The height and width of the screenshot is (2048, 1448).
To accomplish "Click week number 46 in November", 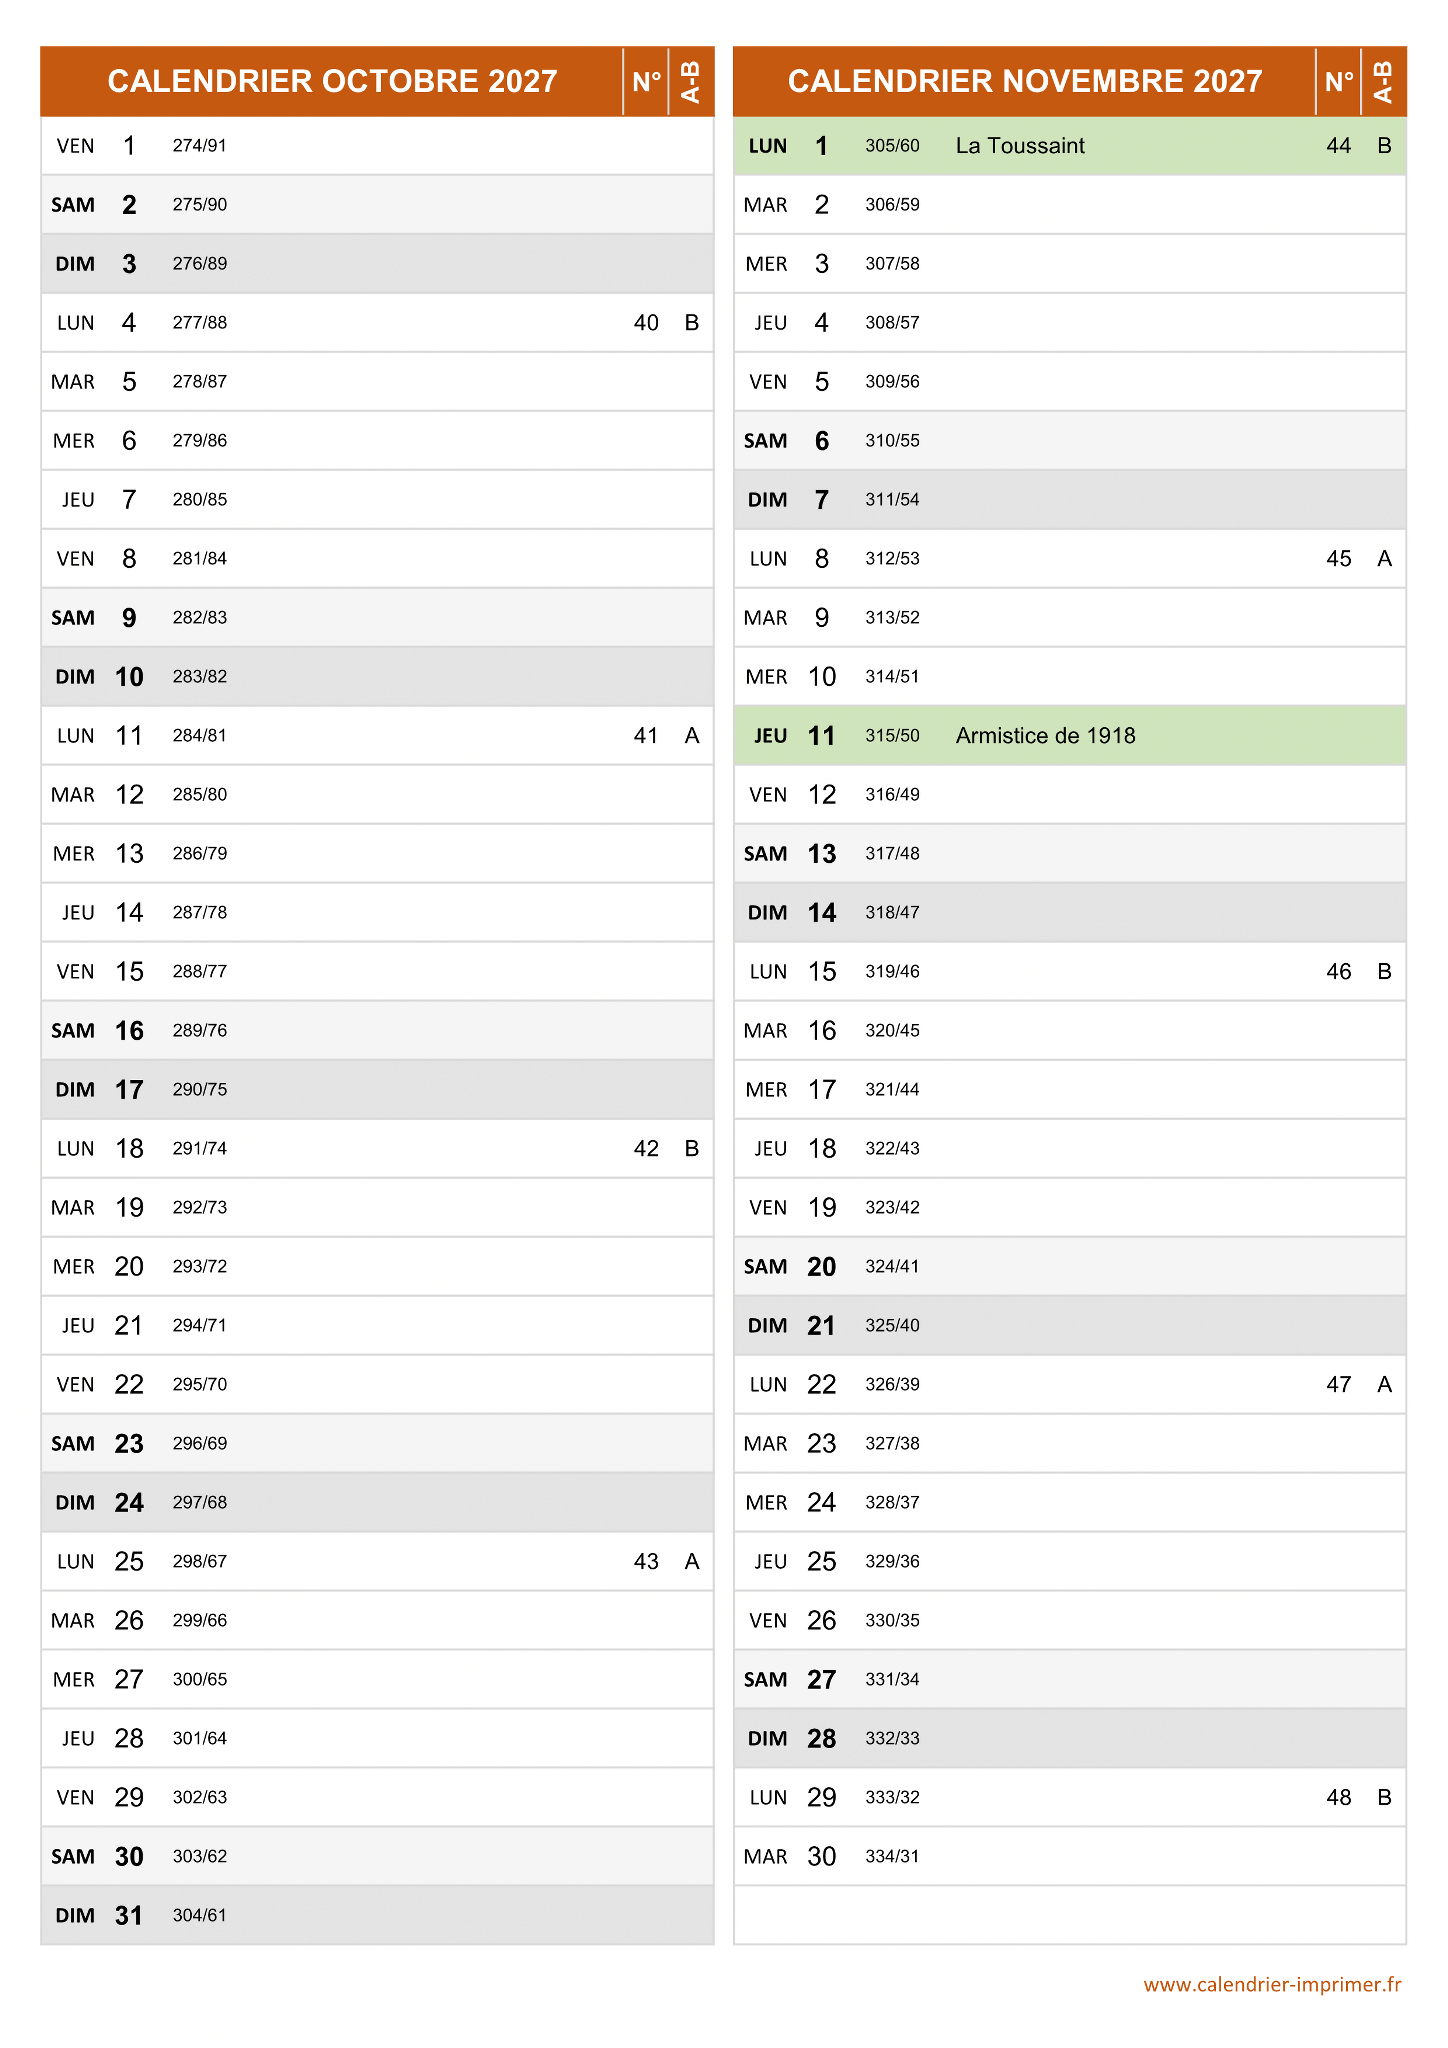I will [1338, 972].
